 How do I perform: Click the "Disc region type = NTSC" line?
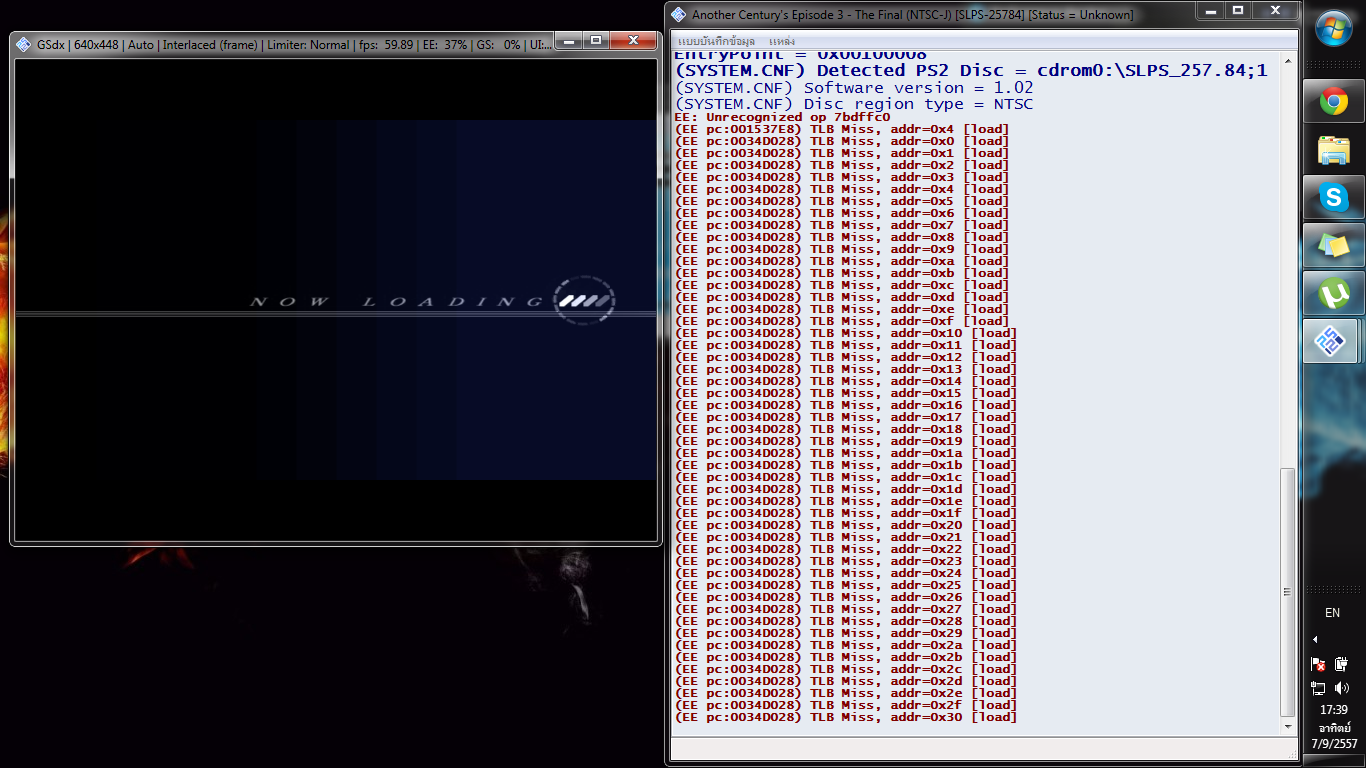click(854, 104)
